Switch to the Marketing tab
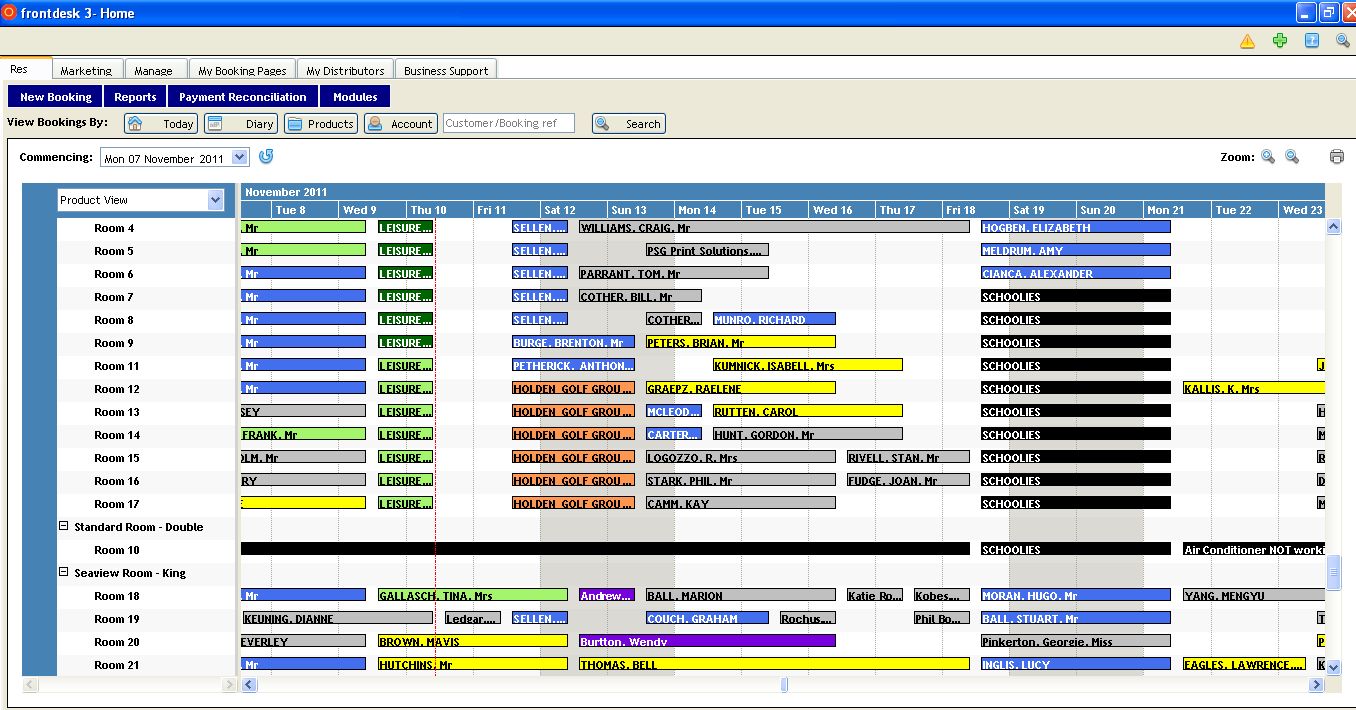 point(86,70)
